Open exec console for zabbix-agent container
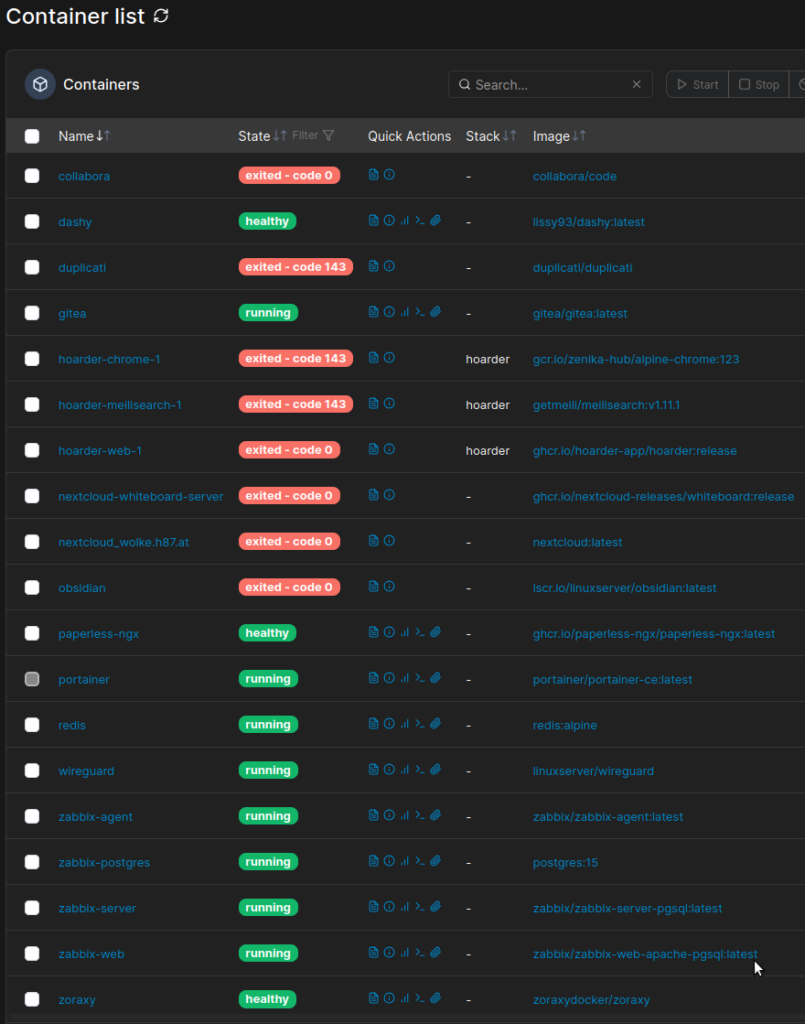The height and width of the screenshot is (1024, 805). (x=420, y=814)
